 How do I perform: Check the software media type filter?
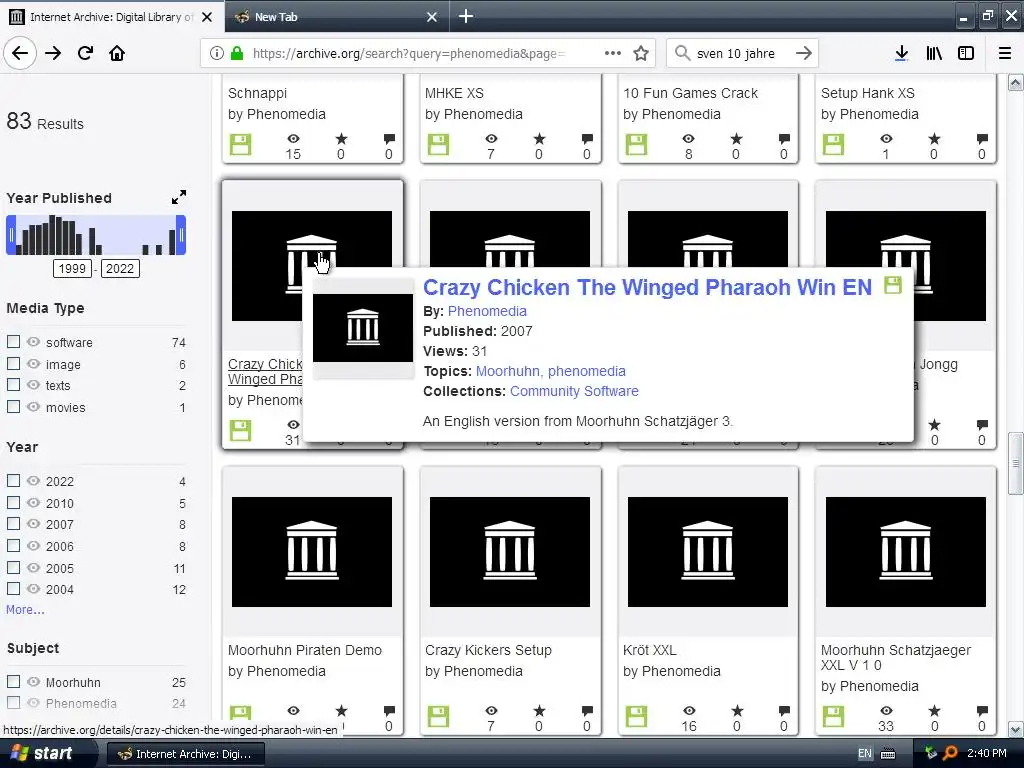point(13,342)
